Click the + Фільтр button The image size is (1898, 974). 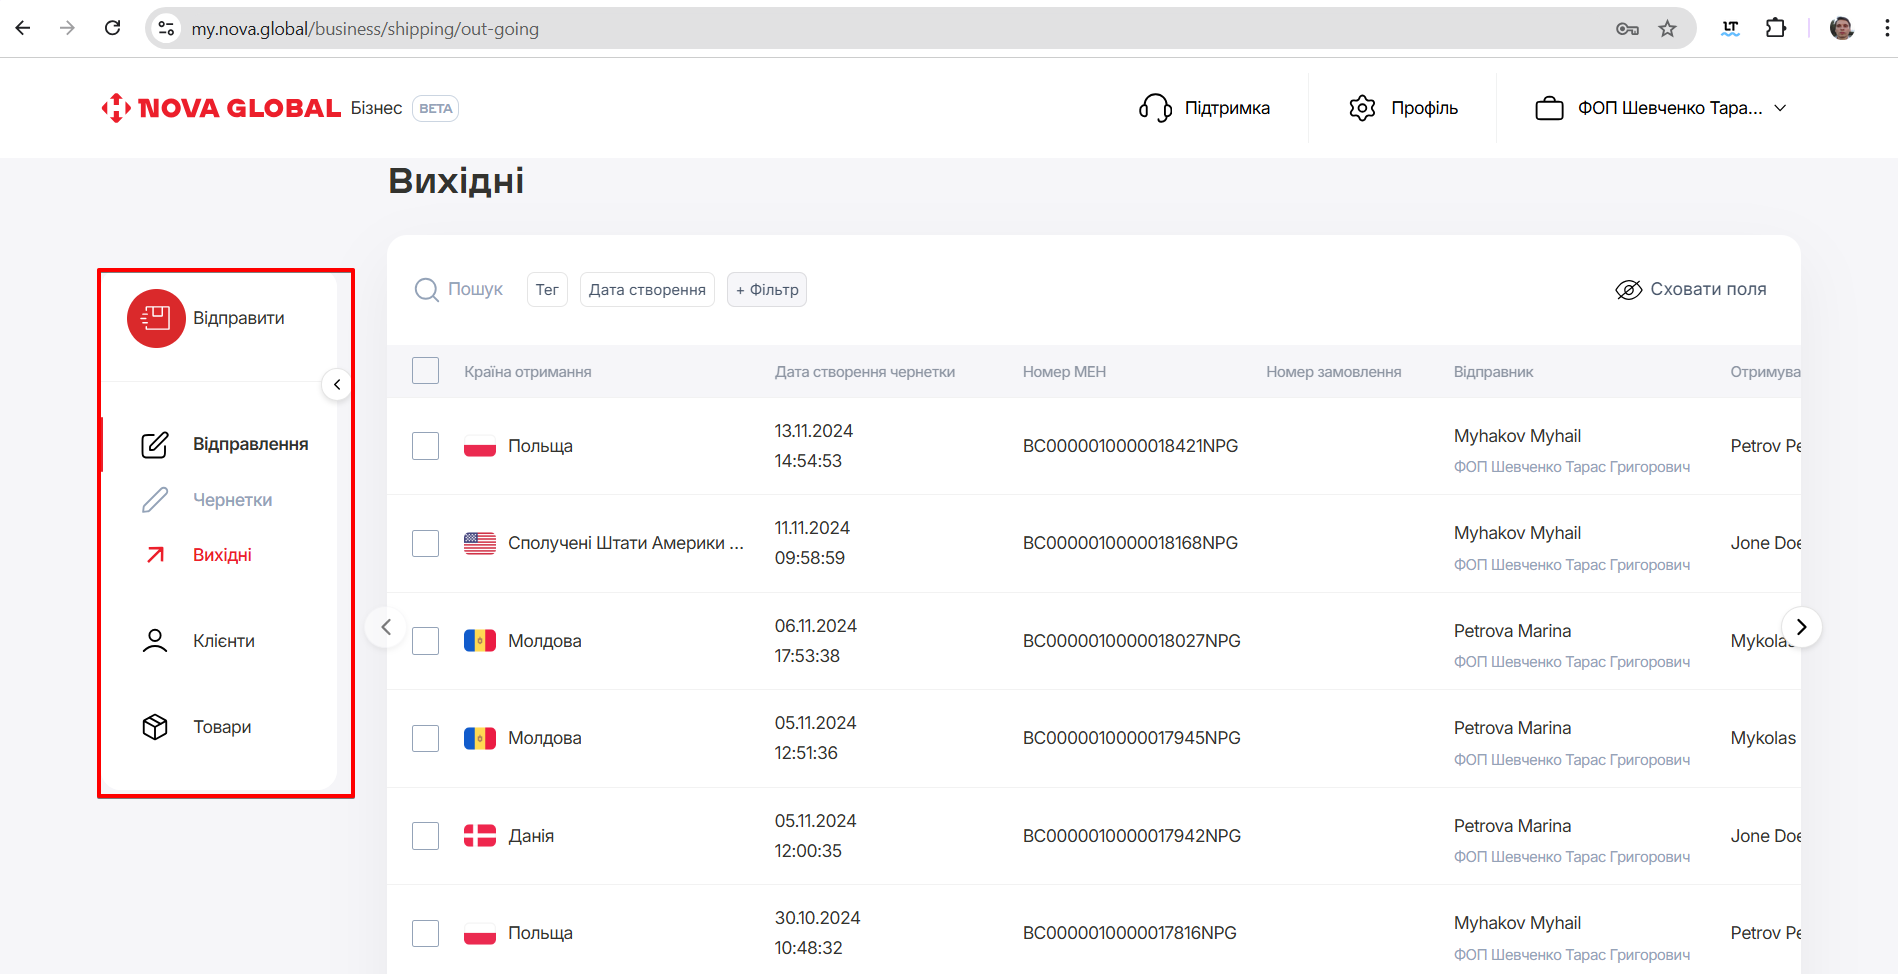coord(767,290)
